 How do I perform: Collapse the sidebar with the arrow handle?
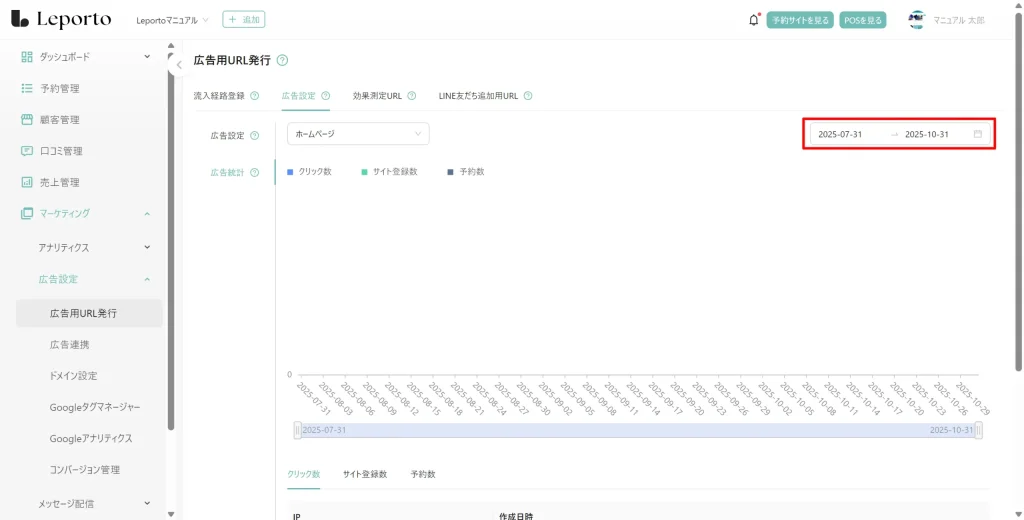pos(178,65)
